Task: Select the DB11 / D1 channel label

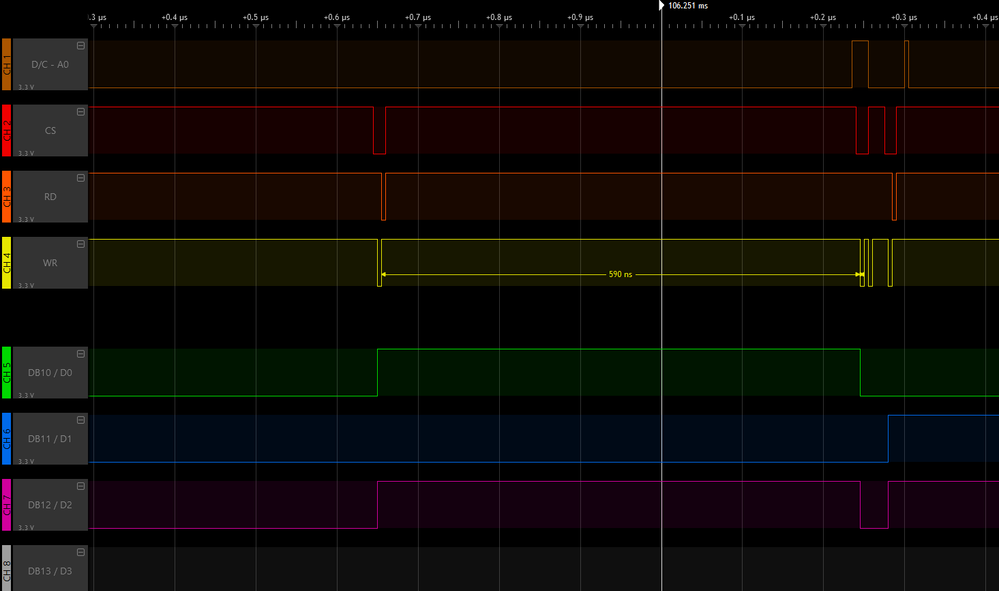Action: (x=50, y=439)
